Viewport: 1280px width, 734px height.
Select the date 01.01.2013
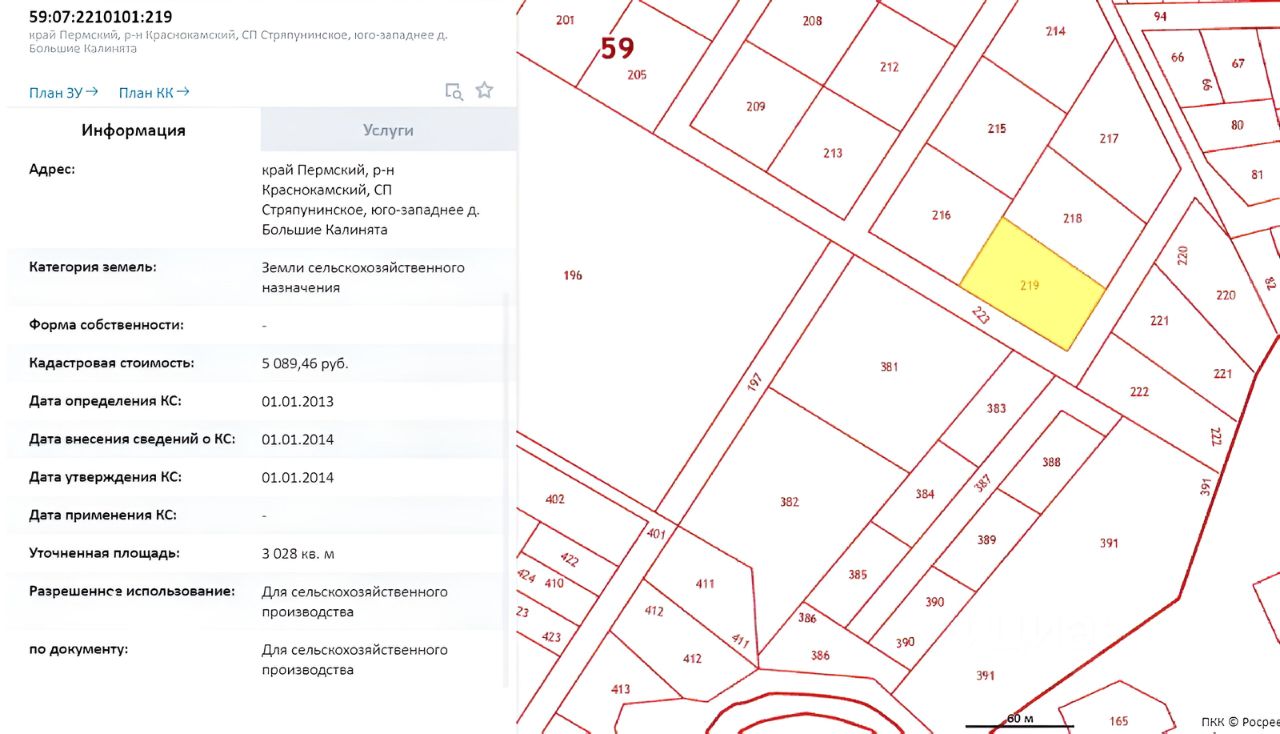click(x=298, y=401)
